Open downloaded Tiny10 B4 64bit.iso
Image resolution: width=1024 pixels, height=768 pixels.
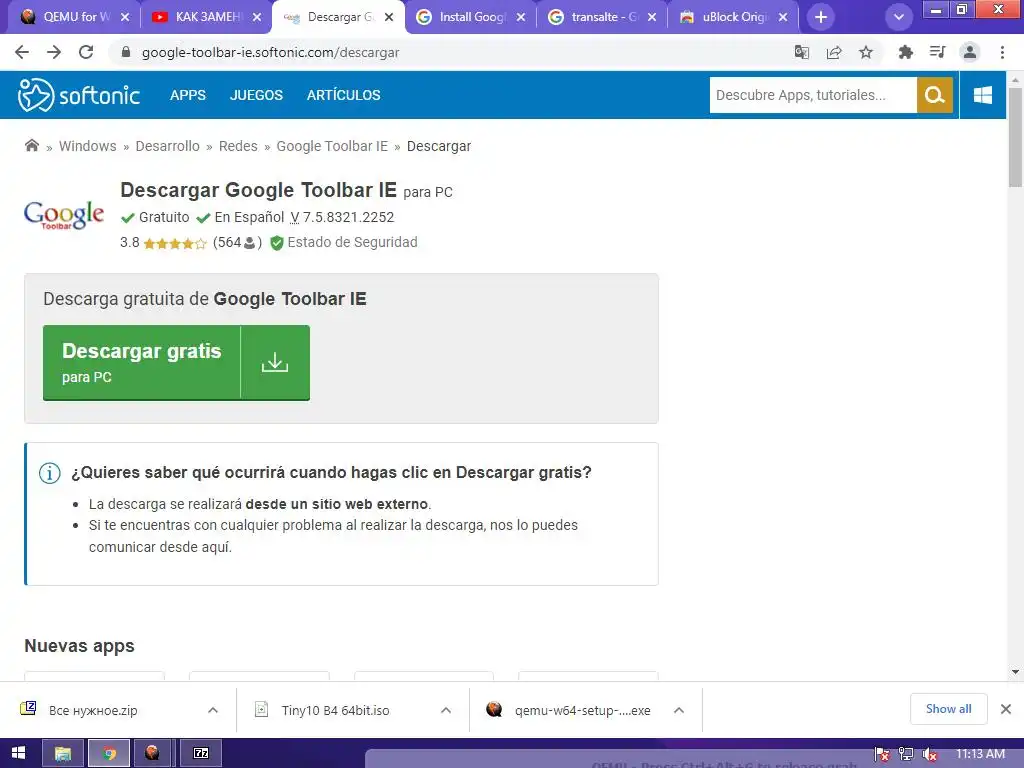click(x=335, y=711)
